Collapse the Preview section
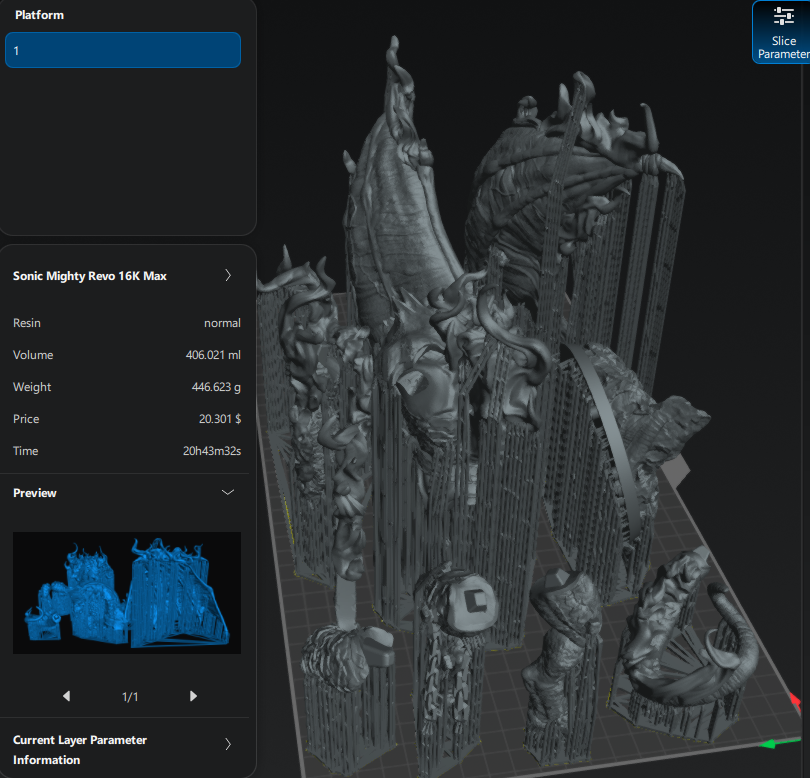The image size is (810, 778). (x=228, y=492)
